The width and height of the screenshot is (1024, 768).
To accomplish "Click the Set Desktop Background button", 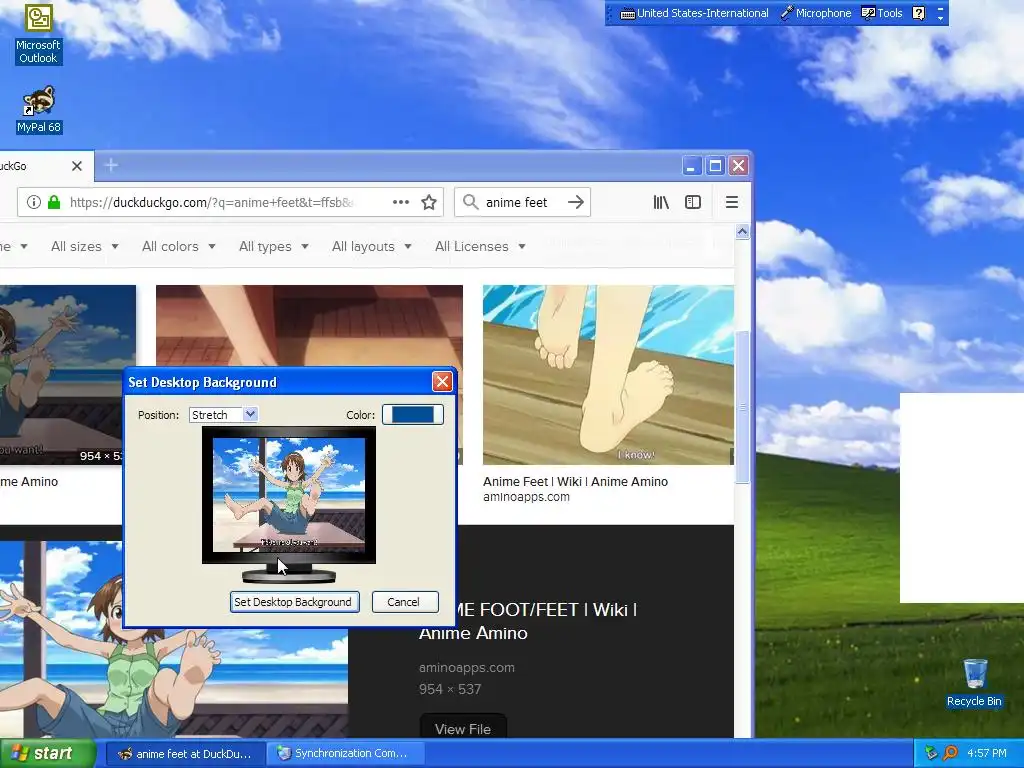I will 295,602.
